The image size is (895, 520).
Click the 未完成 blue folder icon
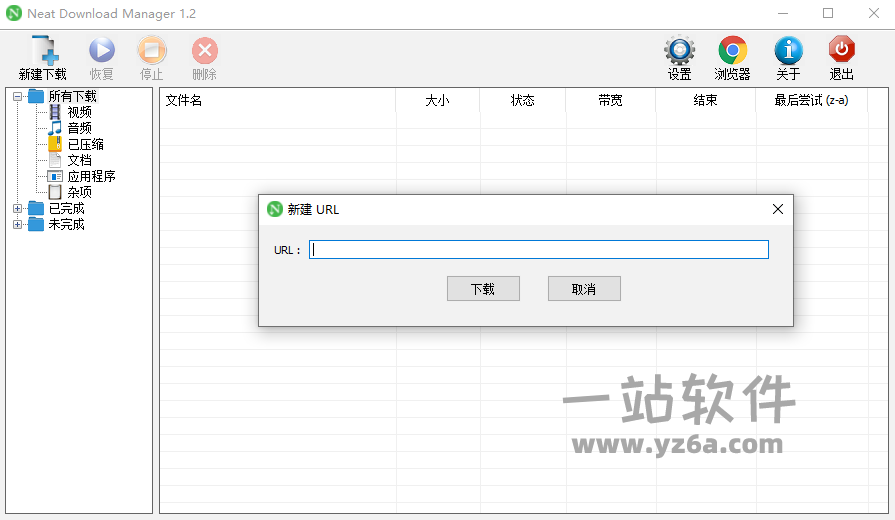click(x=36, y=224)
